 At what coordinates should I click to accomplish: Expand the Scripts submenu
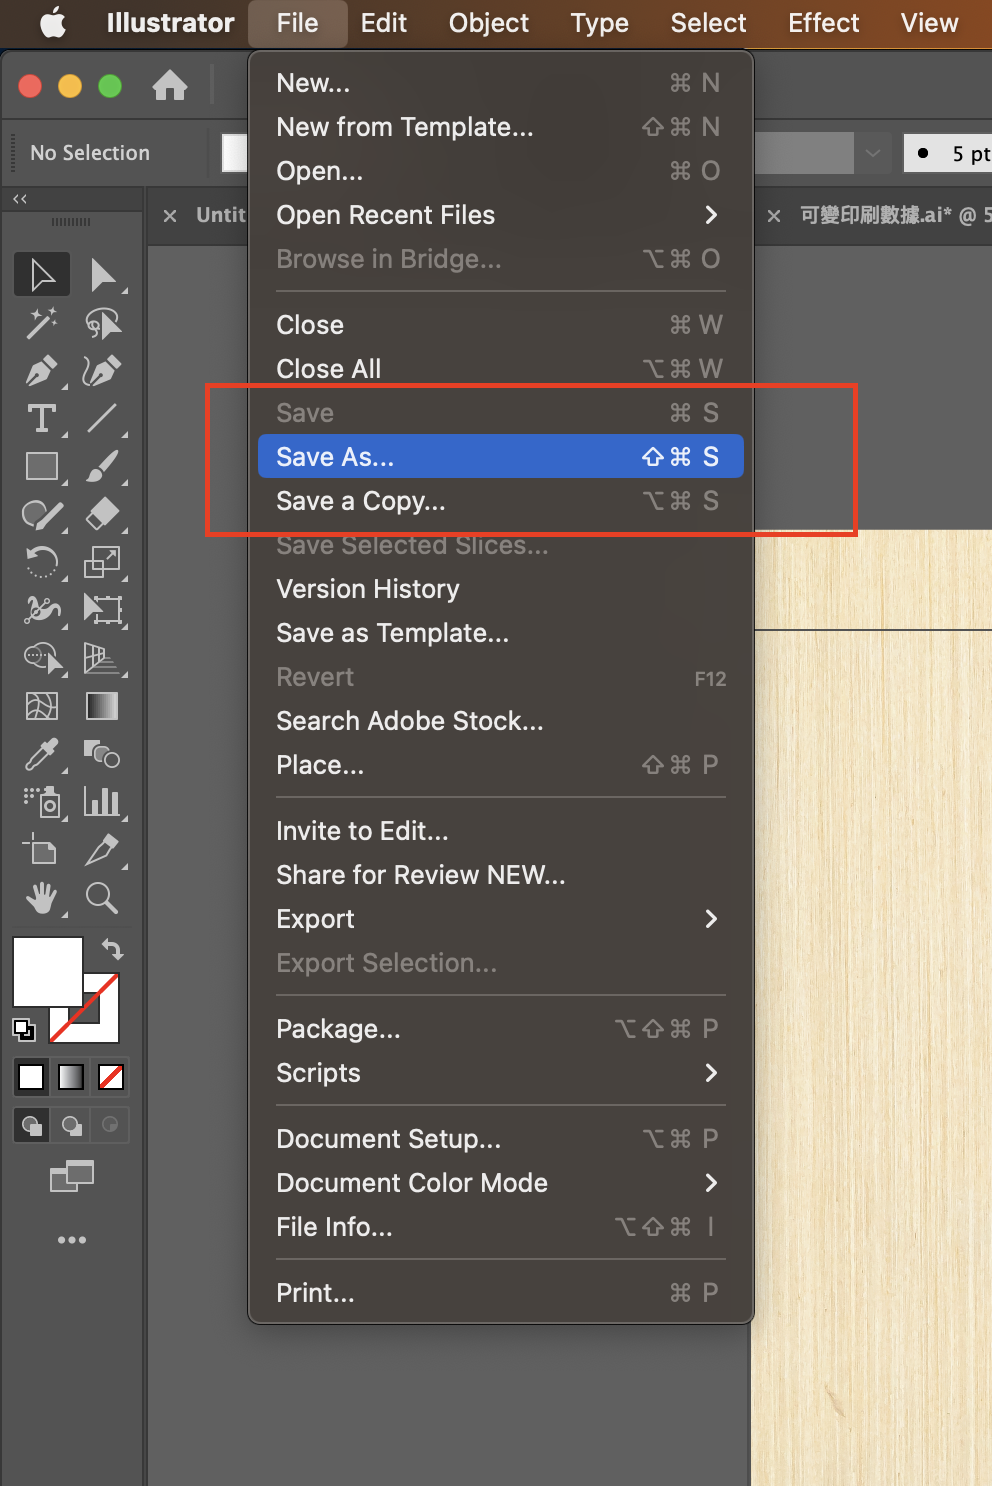(x=500, y=1073)
